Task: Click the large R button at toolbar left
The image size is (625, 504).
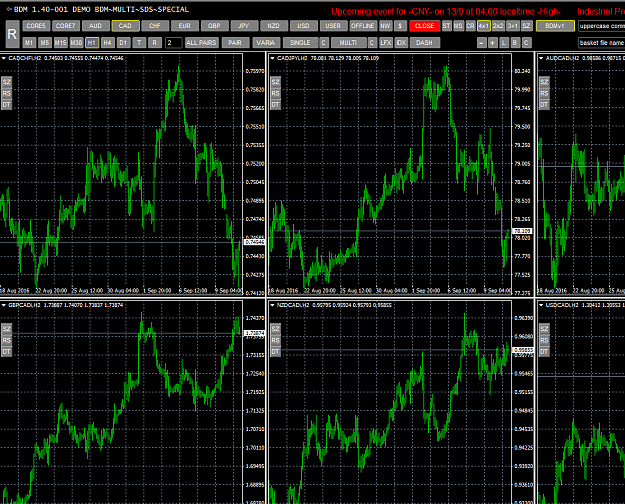Action: pos(12,34)
